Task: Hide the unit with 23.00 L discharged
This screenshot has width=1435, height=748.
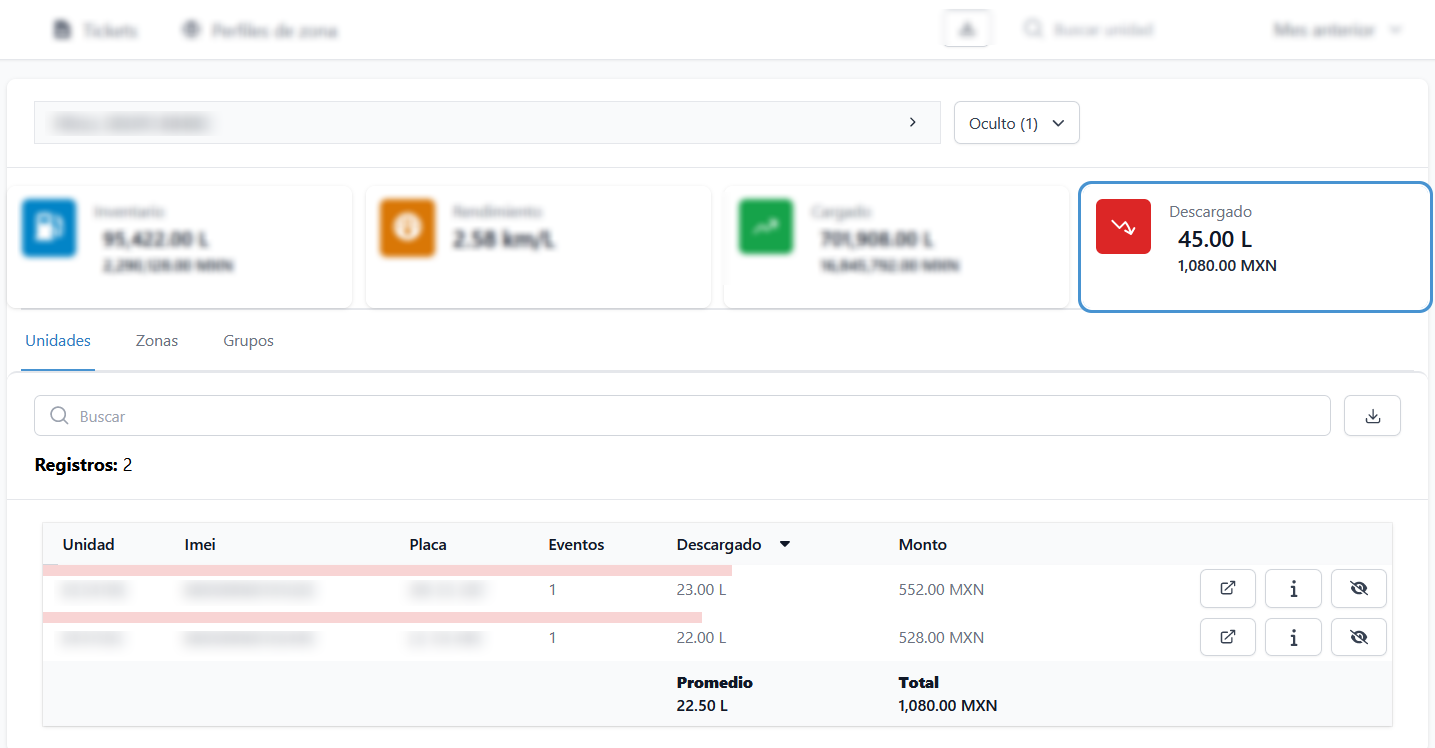Action: [1358, 589]
